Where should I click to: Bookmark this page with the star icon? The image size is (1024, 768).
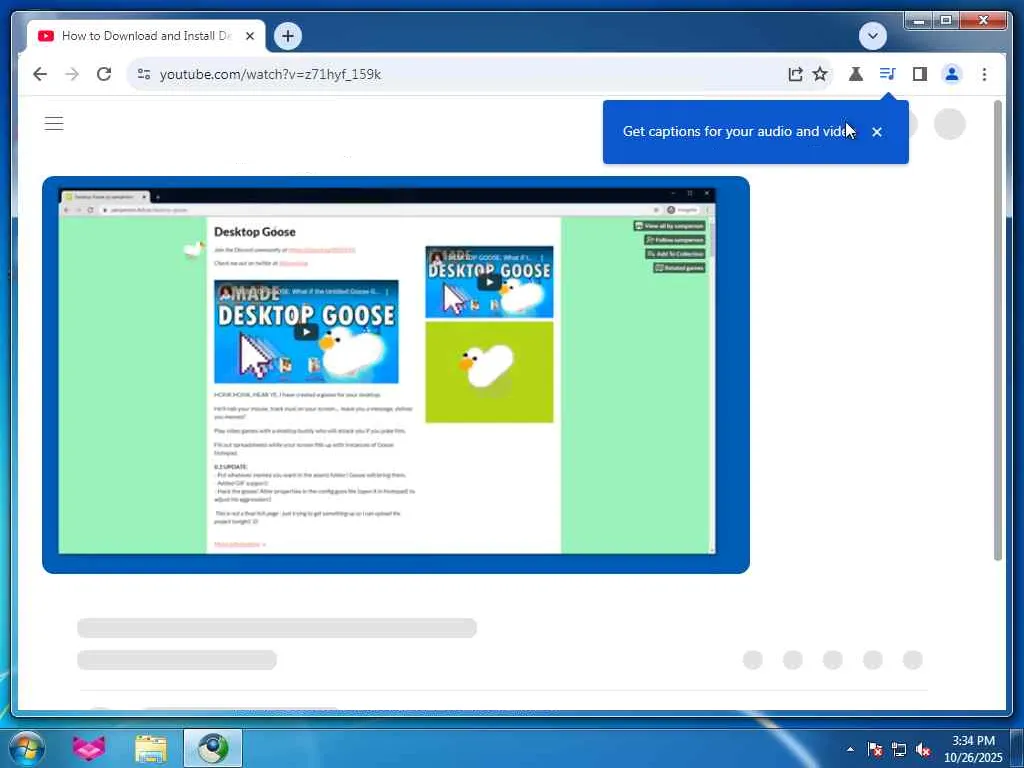pos(820,74)
